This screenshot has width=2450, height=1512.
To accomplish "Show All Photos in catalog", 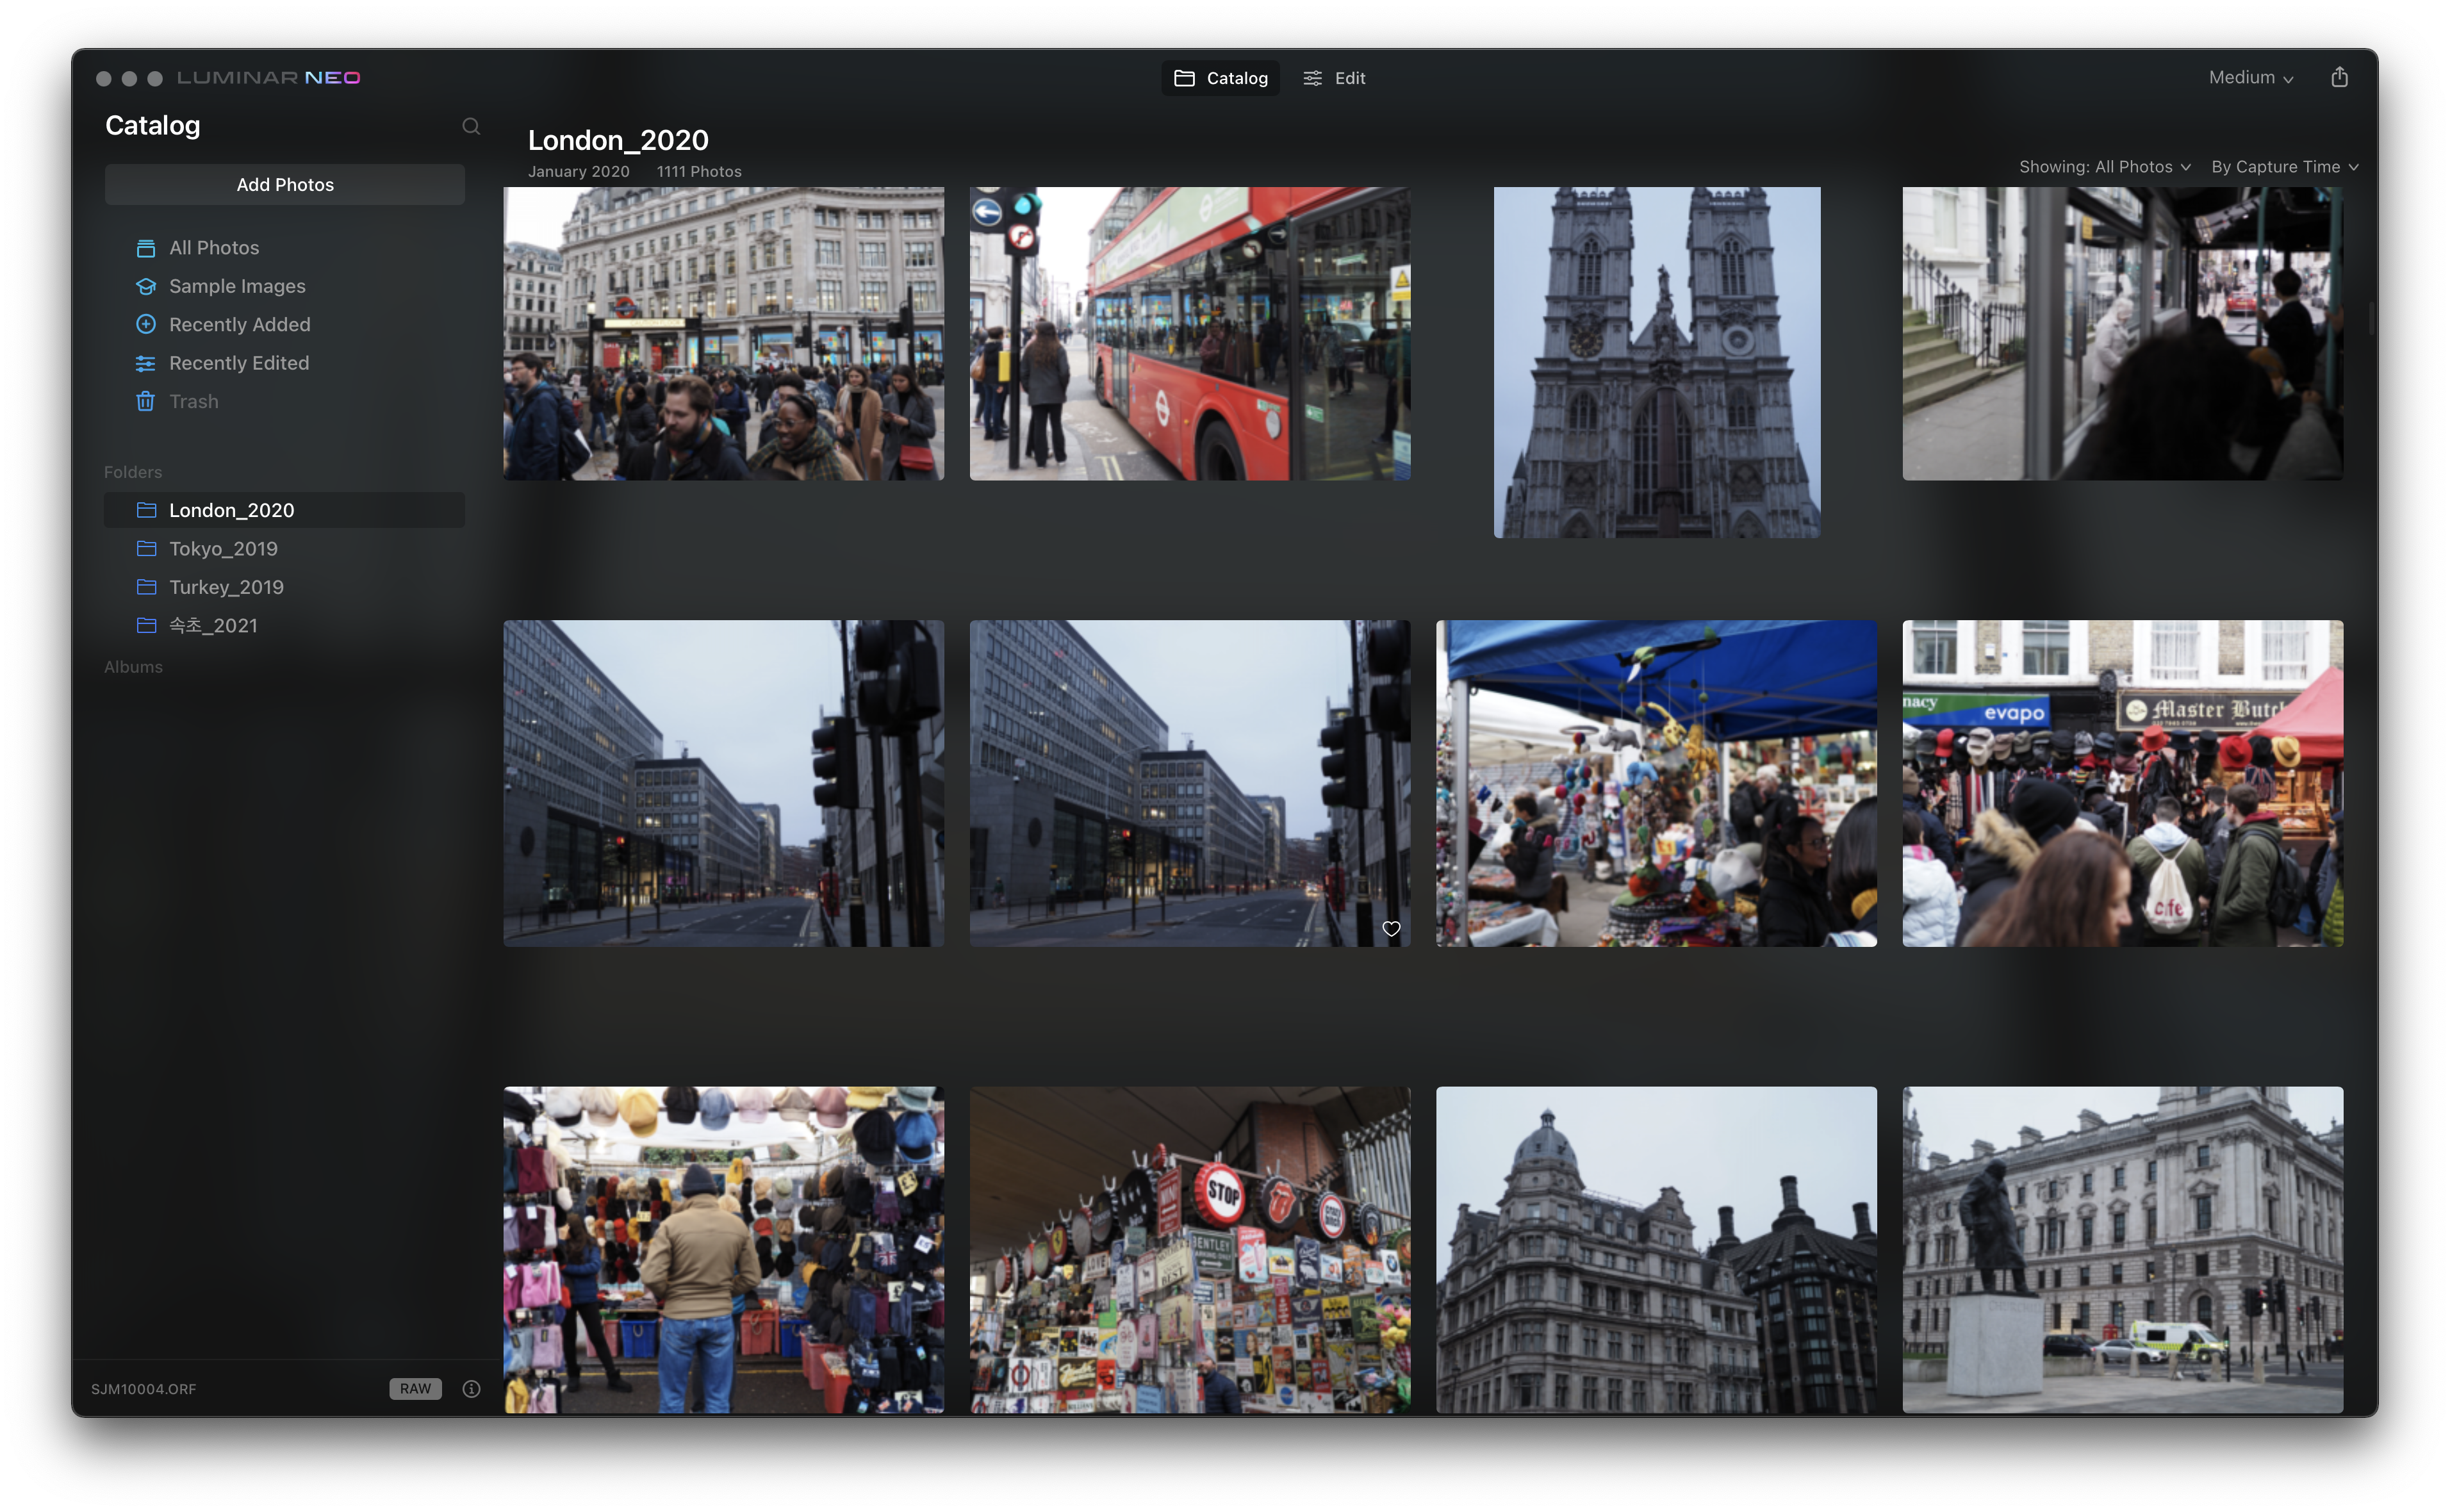I will [x=213, y=247].
